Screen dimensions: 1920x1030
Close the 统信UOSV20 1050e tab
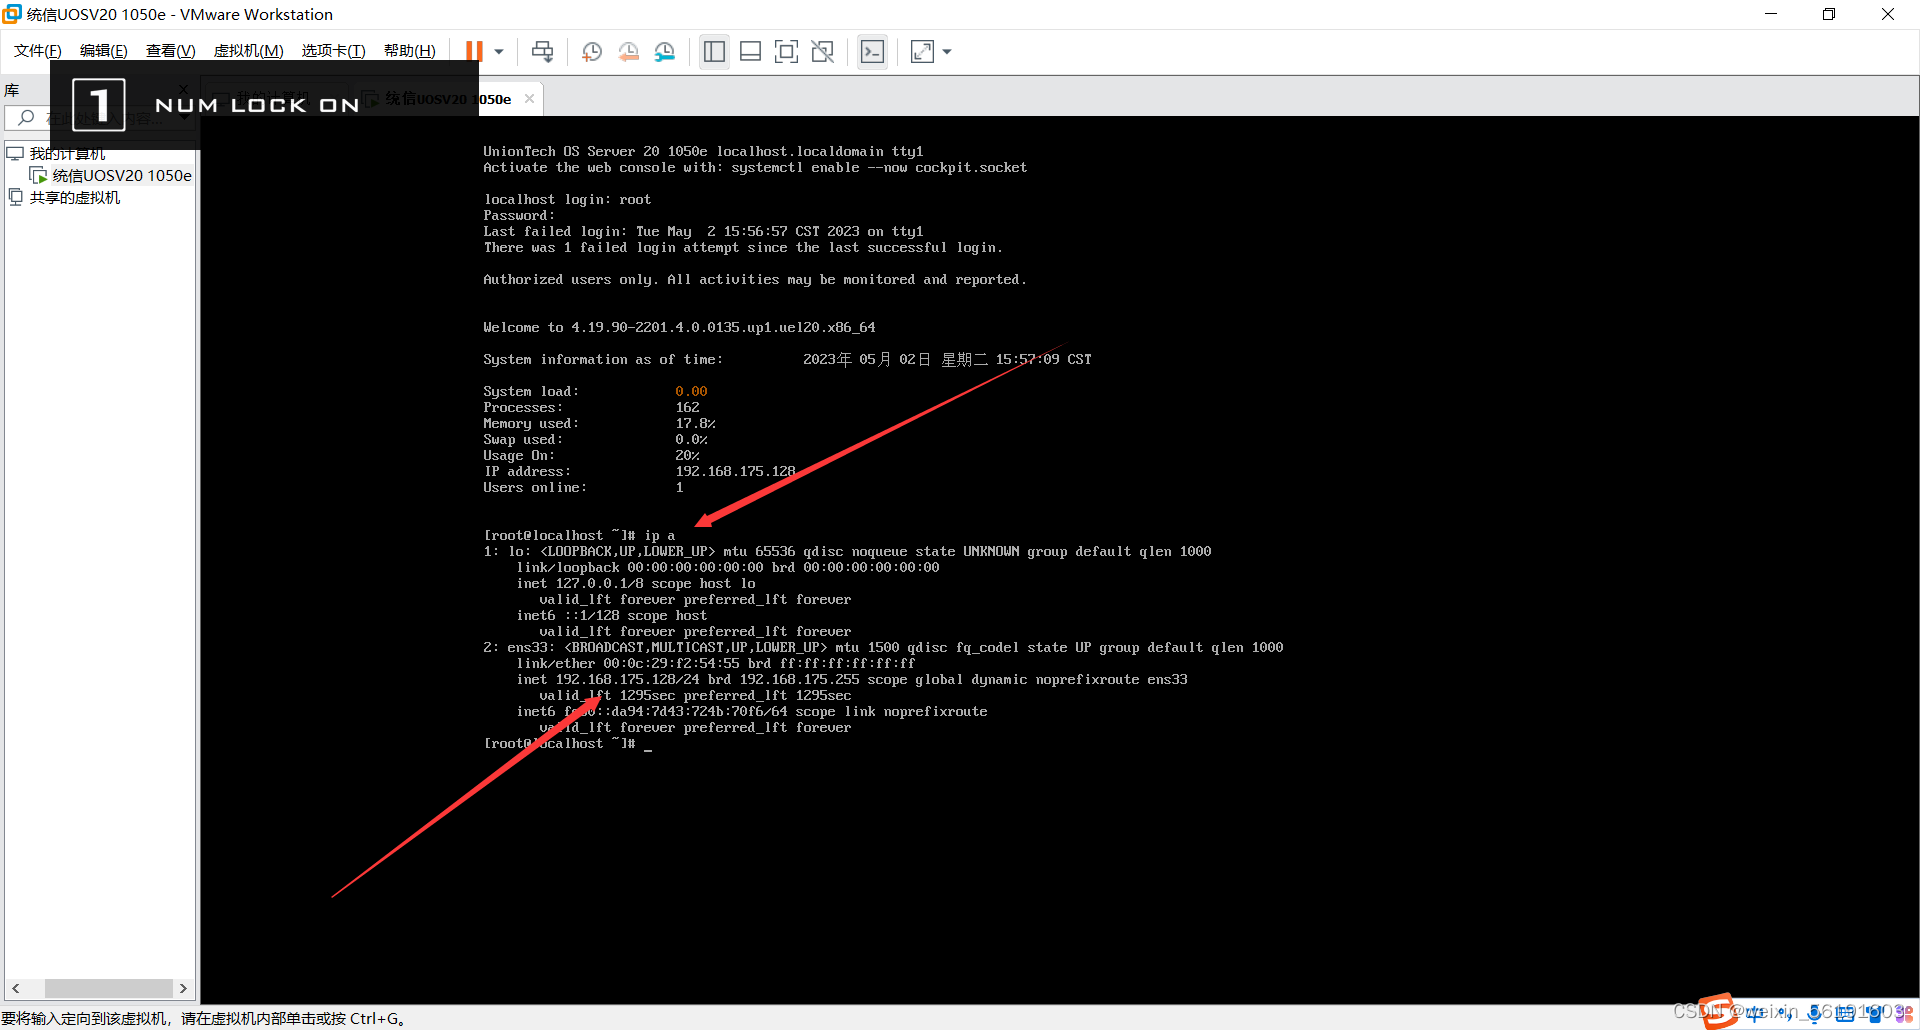[x=529, y=99]
